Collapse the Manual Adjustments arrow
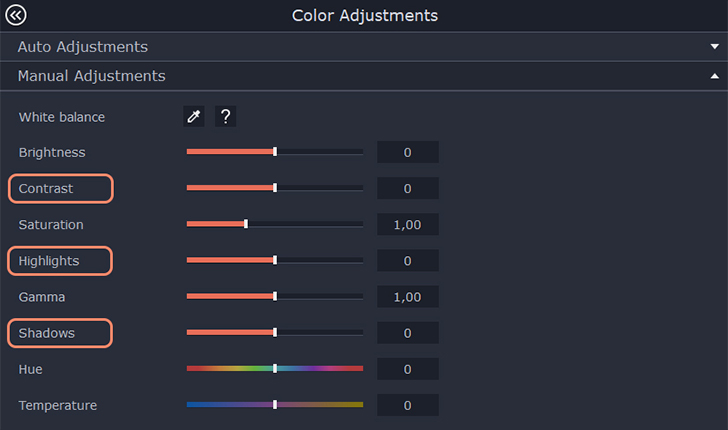Screen dimensions: 728x430 715,76
